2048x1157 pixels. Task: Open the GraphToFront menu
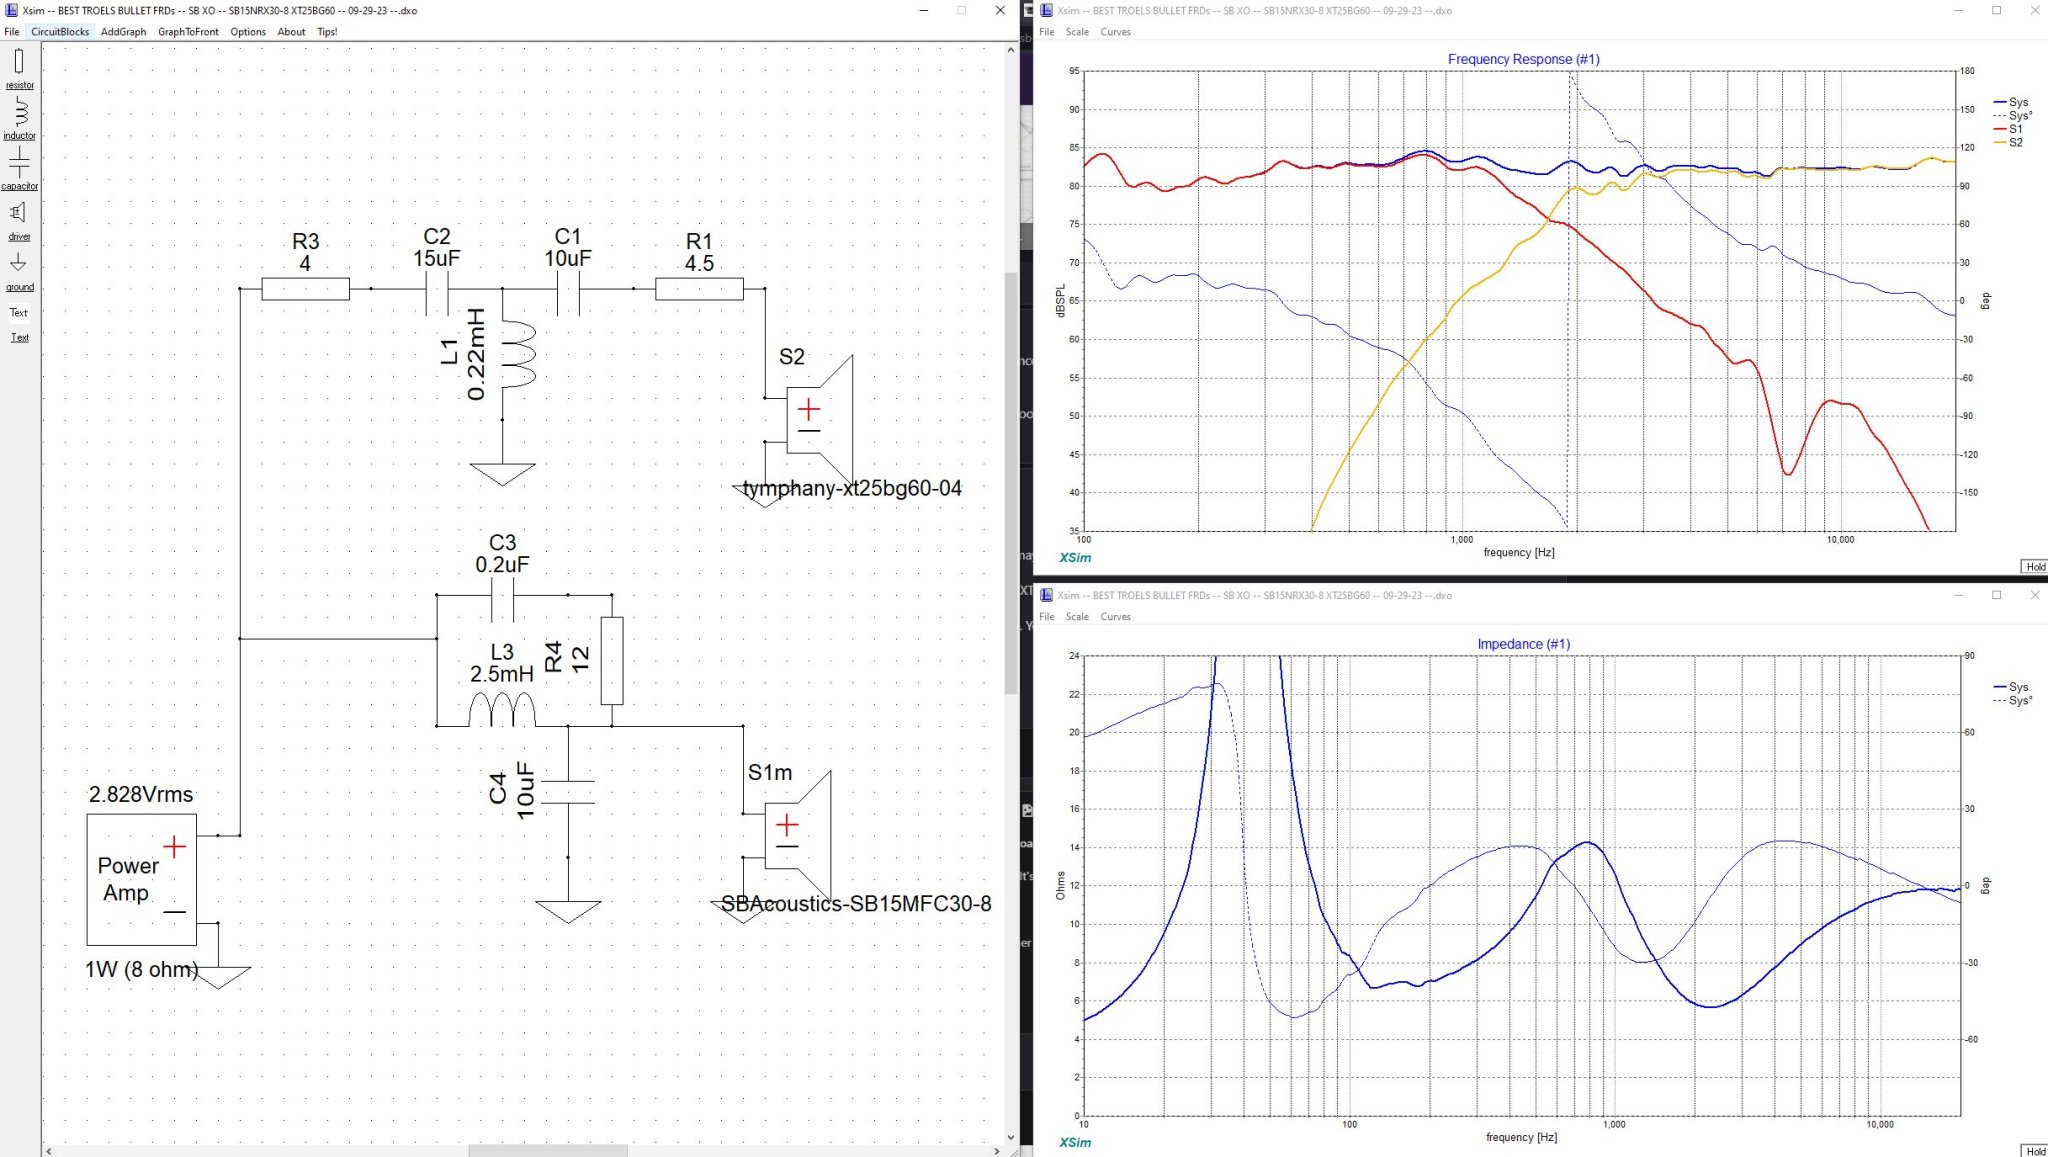(x=188, y=32)
